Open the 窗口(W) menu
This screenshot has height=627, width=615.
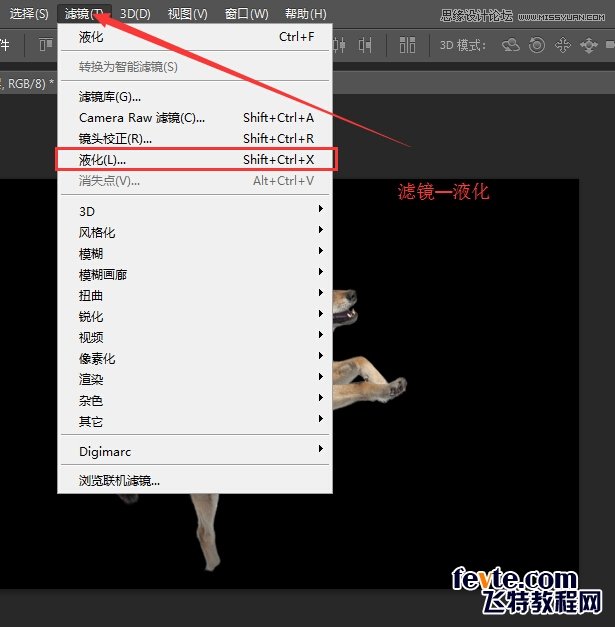click(x=246, y=14)
